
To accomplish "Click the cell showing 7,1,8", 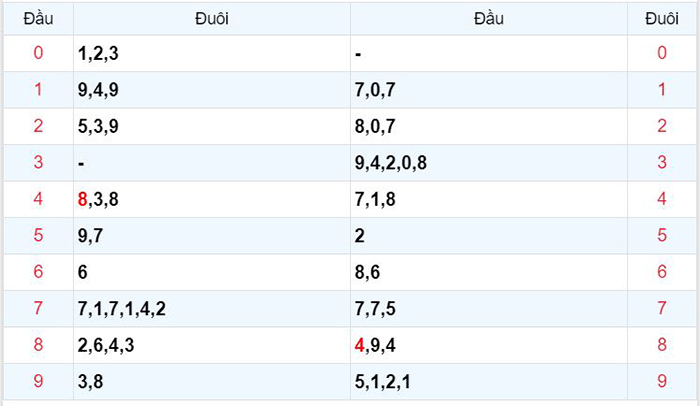I will coord(489,199).
